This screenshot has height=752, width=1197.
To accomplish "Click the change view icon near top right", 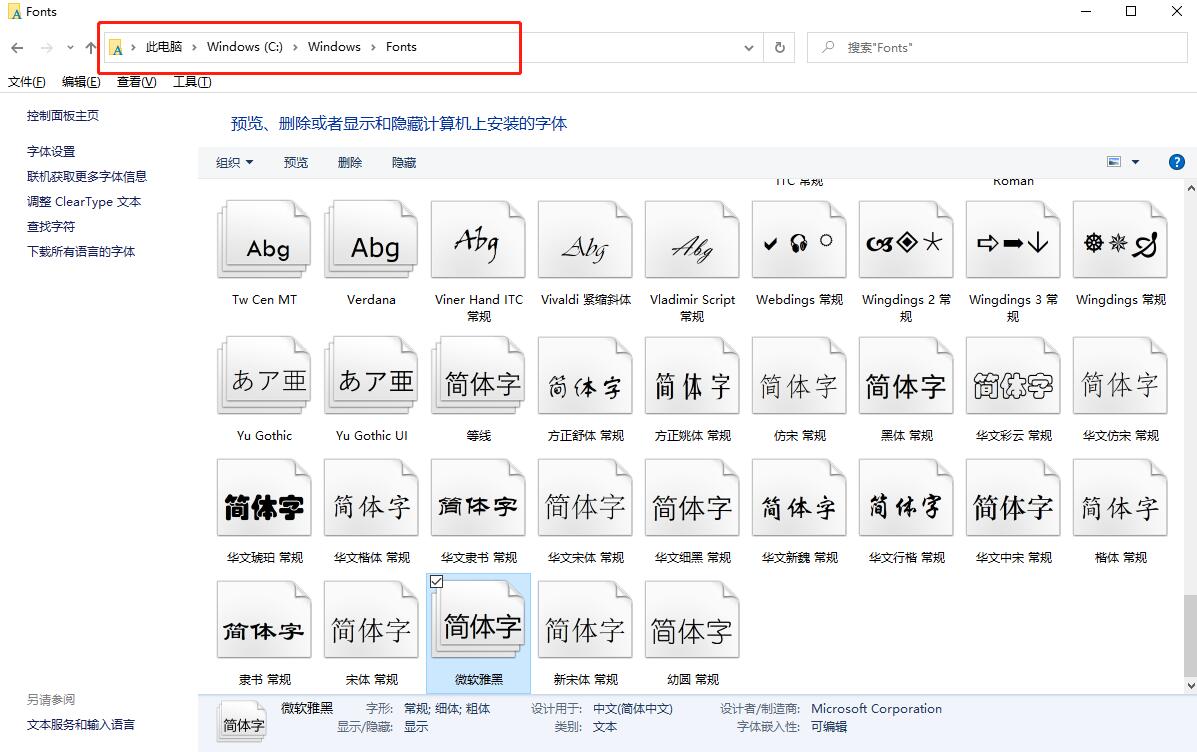I will click(x=1114, y=161).
